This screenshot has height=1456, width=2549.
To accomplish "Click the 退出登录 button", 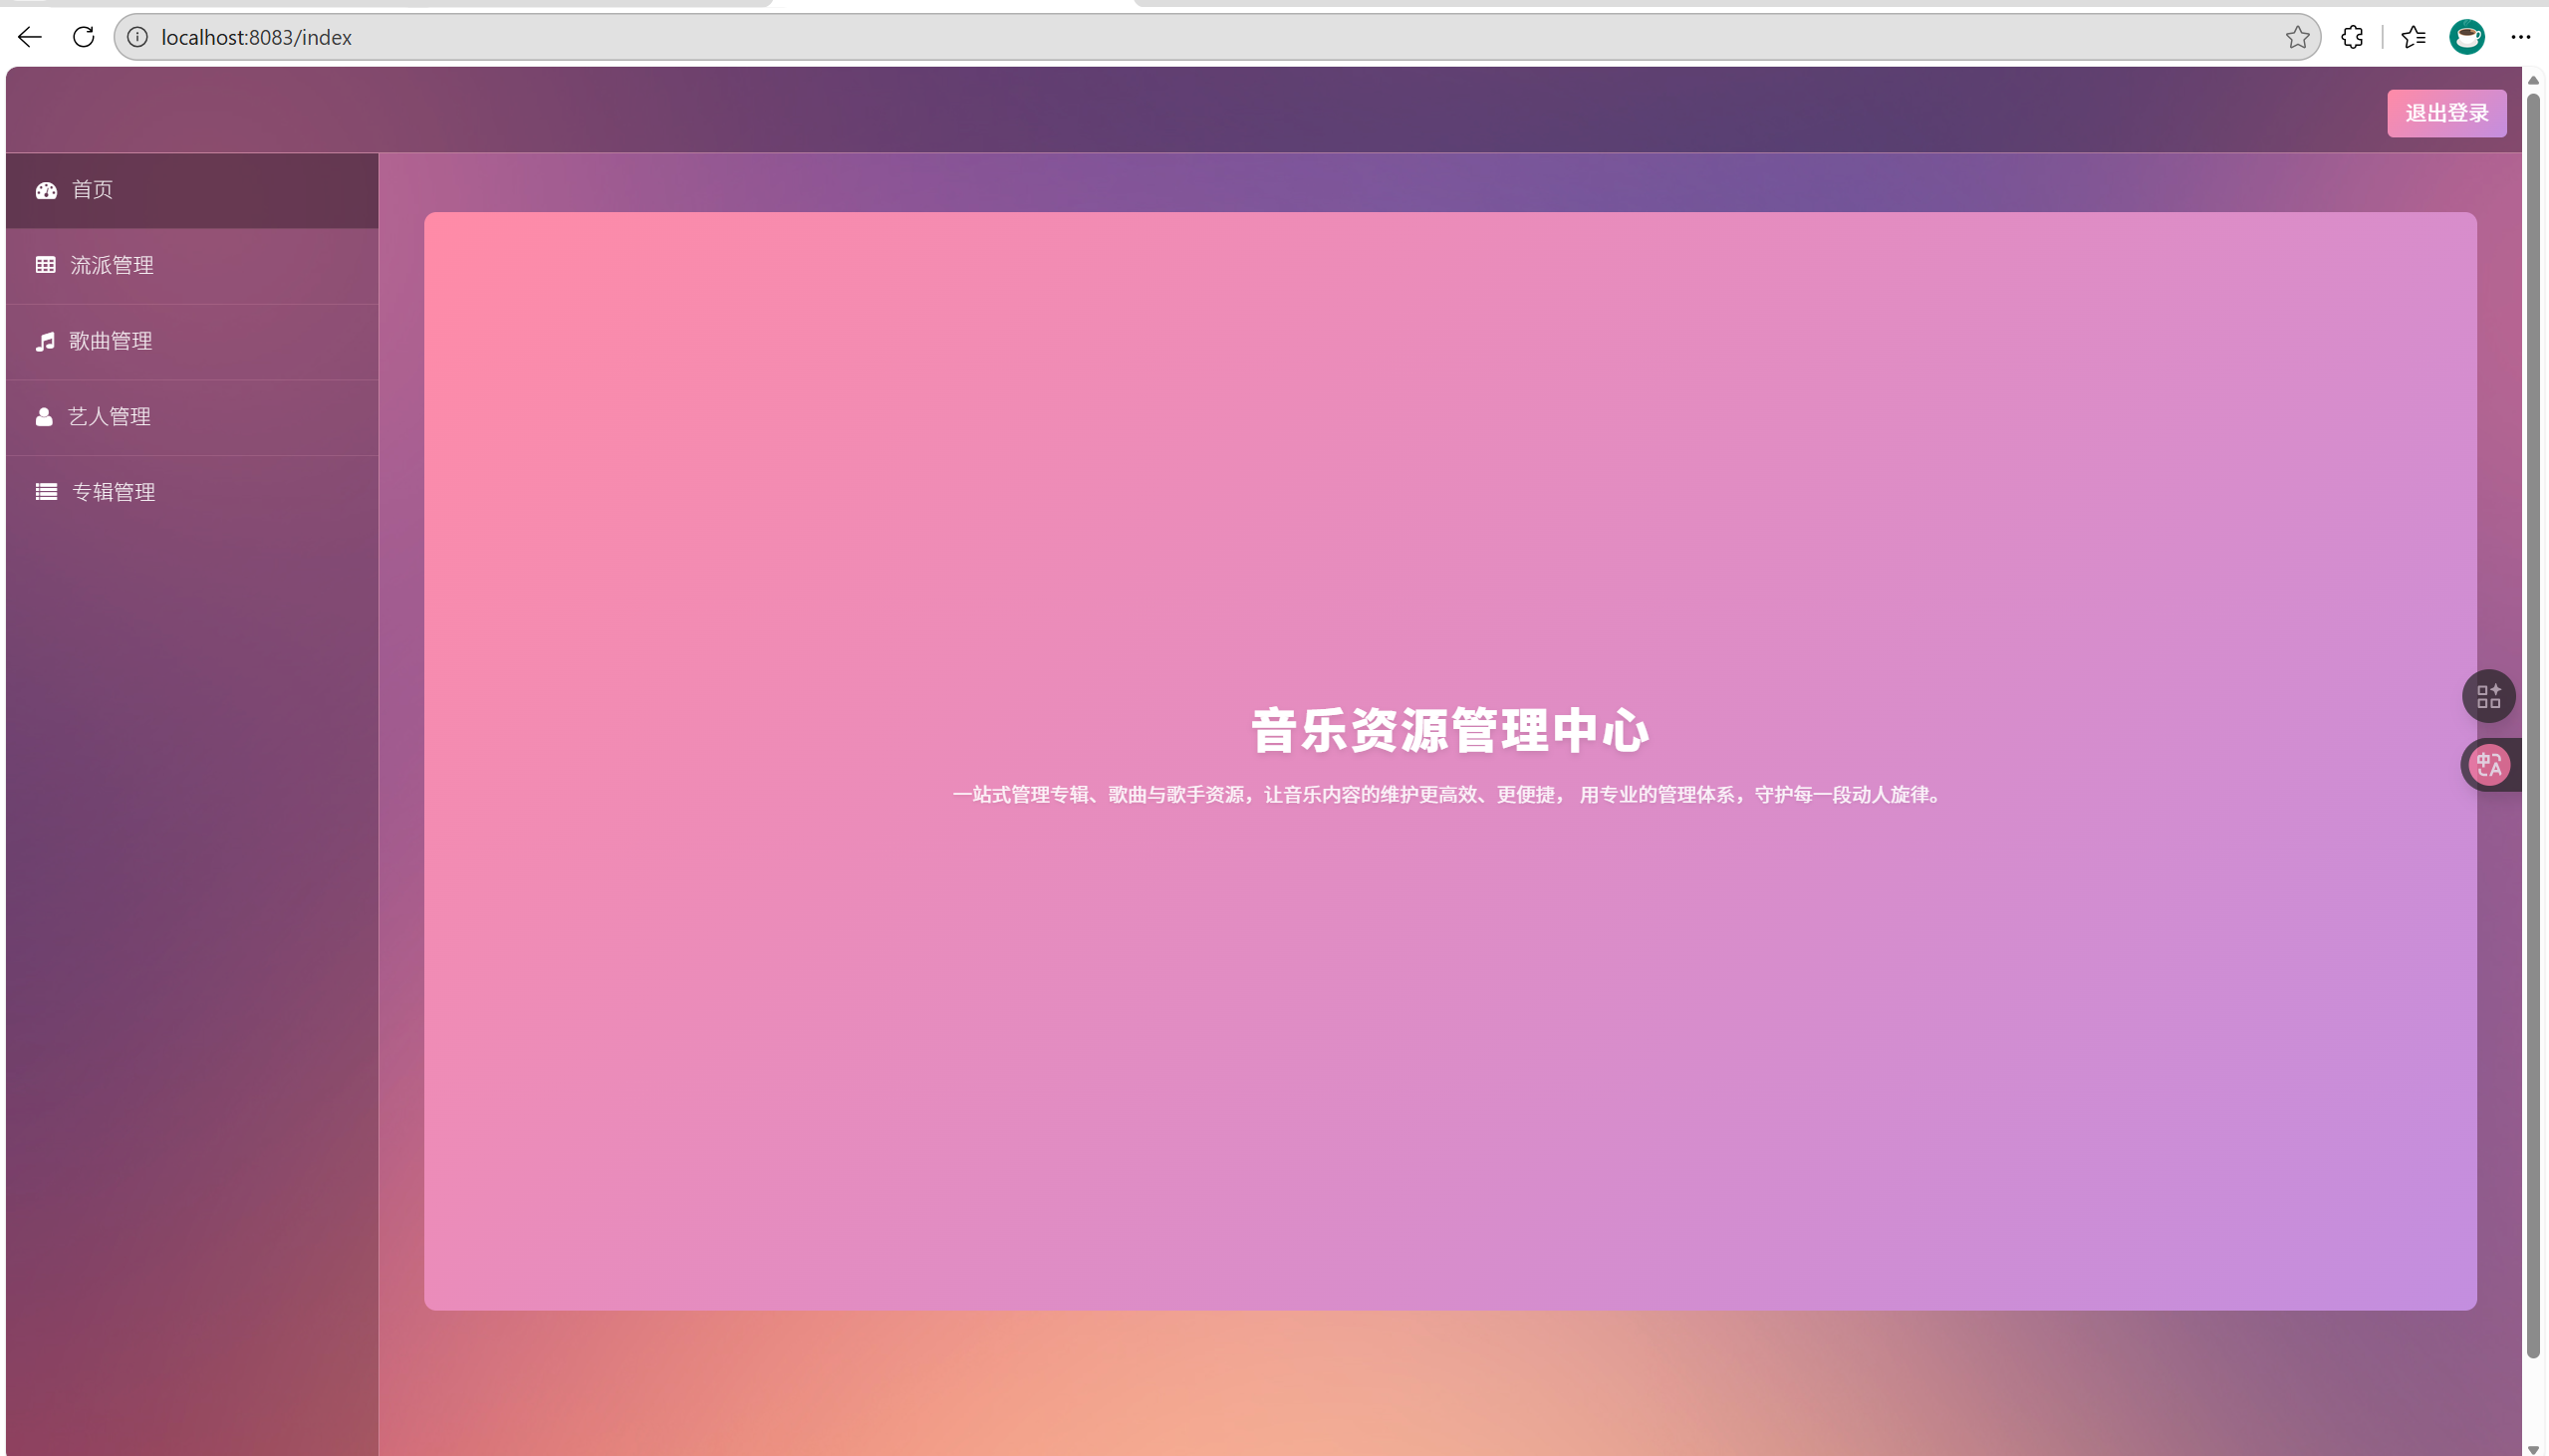I will pos(2446,113).
